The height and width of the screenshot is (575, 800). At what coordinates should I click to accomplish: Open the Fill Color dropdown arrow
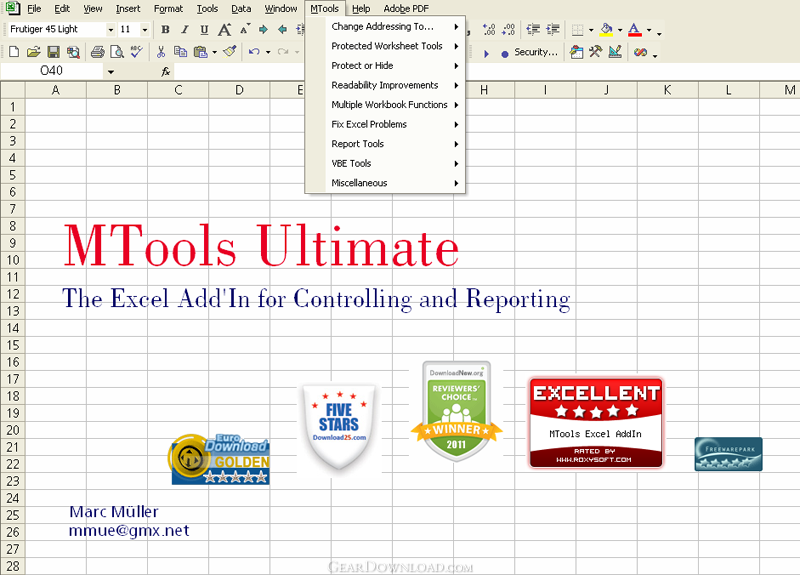tap(620, 30)
